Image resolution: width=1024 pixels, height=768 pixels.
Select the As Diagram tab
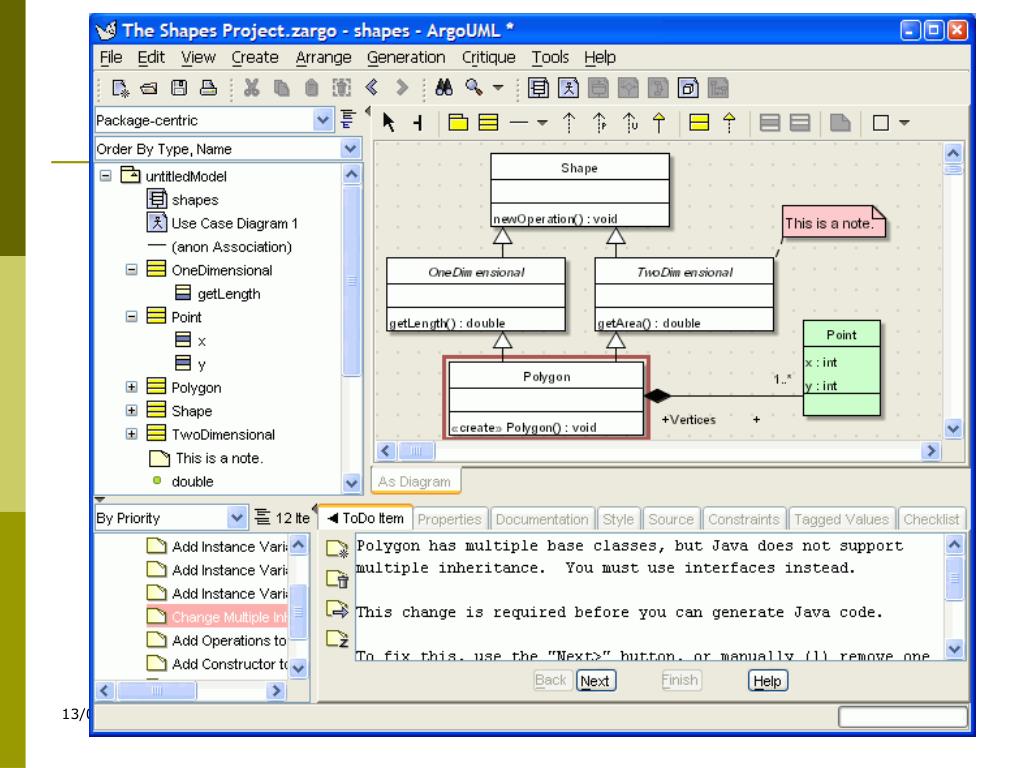click(x=415, y=481)
